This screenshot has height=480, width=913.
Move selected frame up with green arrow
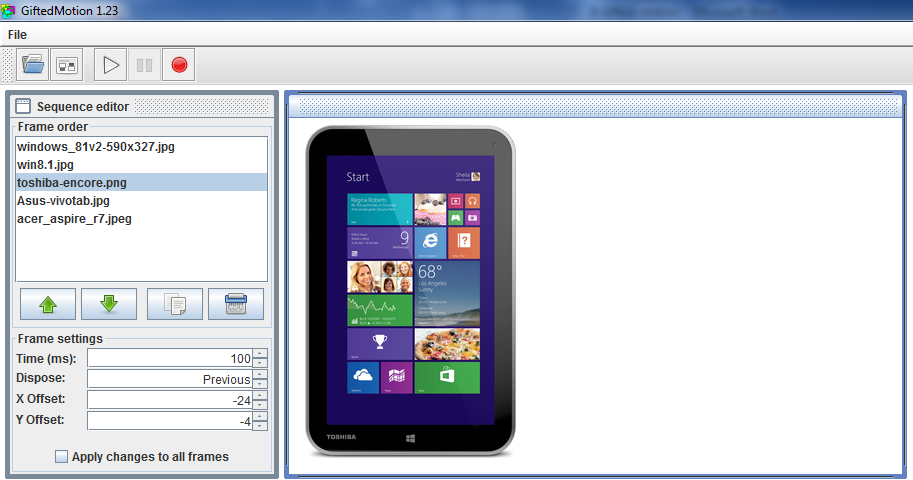(48, 304)
